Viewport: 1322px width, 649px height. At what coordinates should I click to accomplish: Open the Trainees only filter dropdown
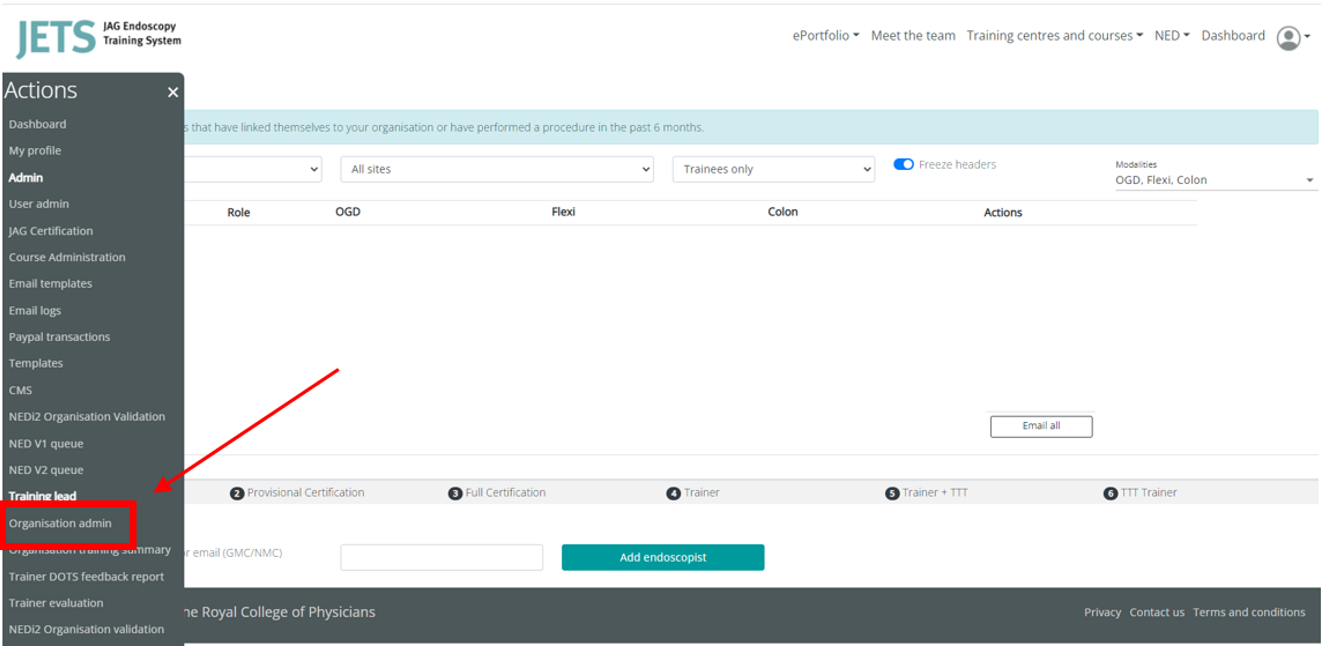pos(773,170)
